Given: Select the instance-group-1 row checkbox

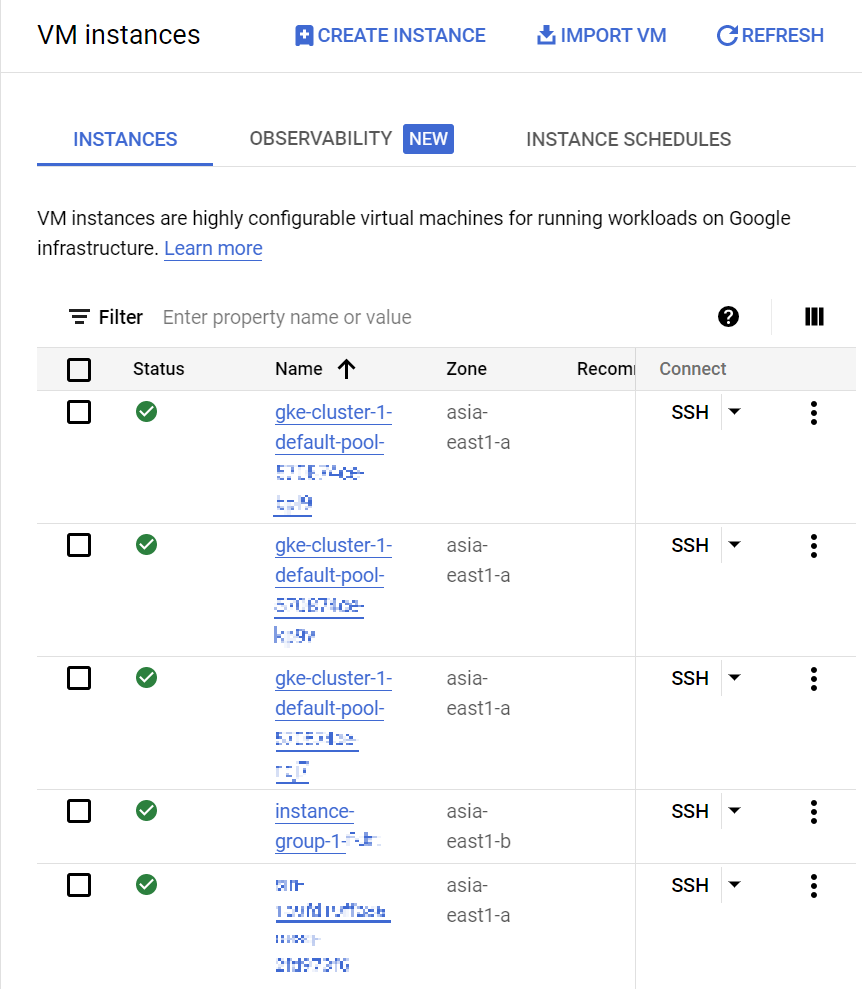Looking at the screenshot, I should (x=79, y=811).
